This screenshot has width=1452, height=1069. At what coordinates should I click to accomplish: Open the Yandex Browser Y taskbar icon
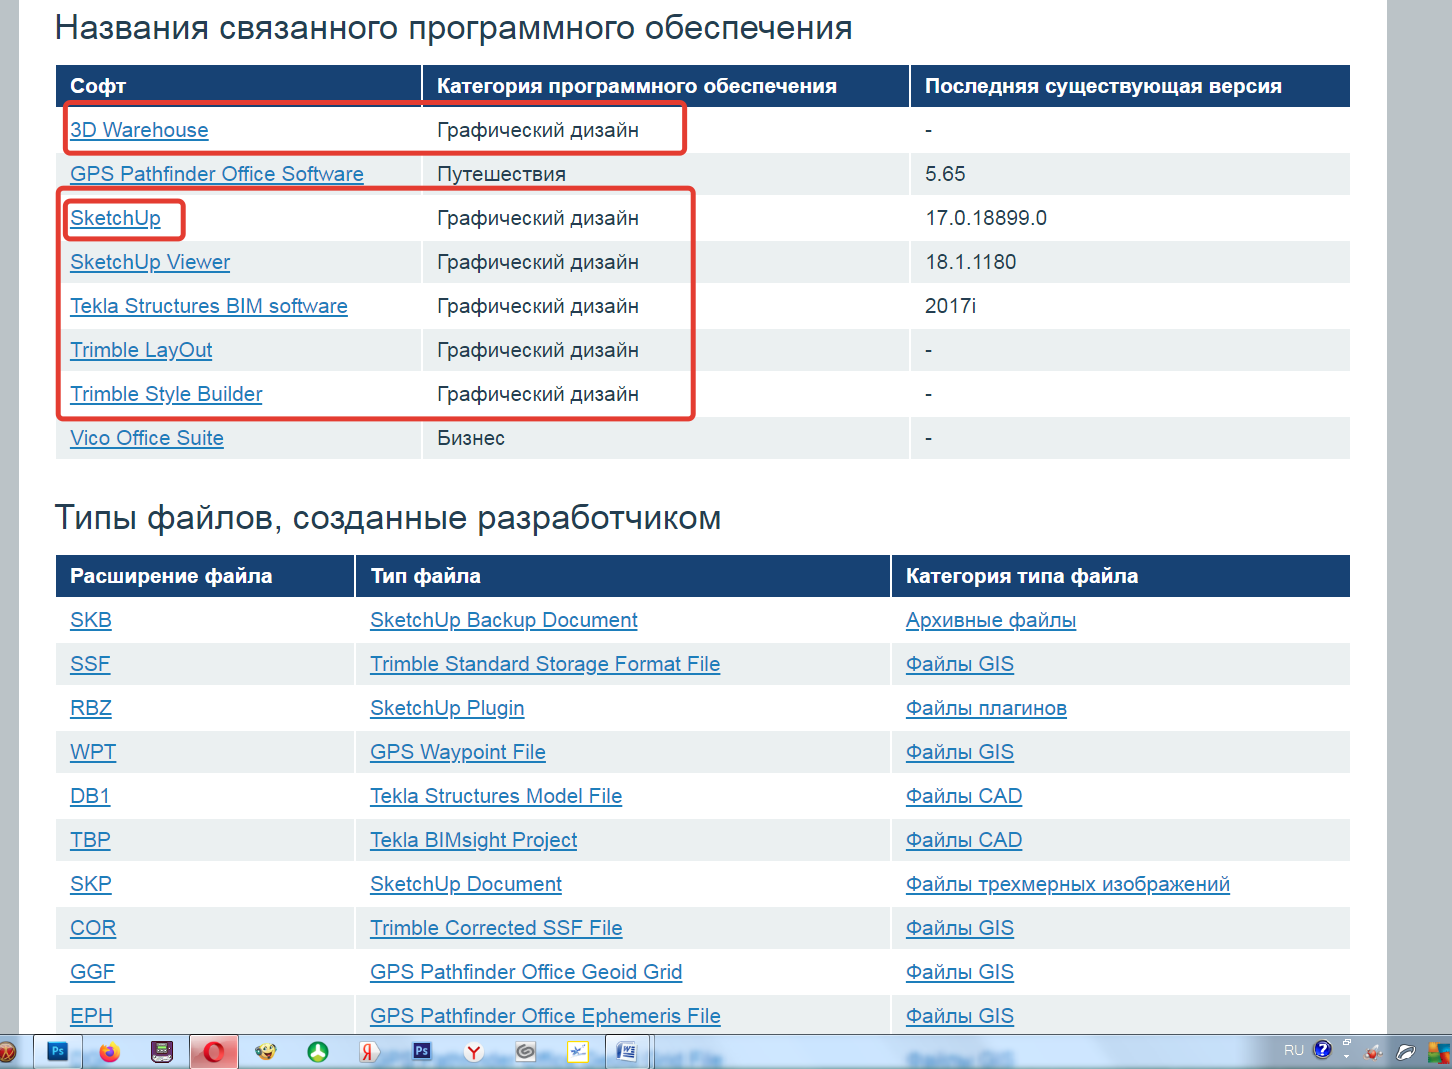pos(473,1052)
